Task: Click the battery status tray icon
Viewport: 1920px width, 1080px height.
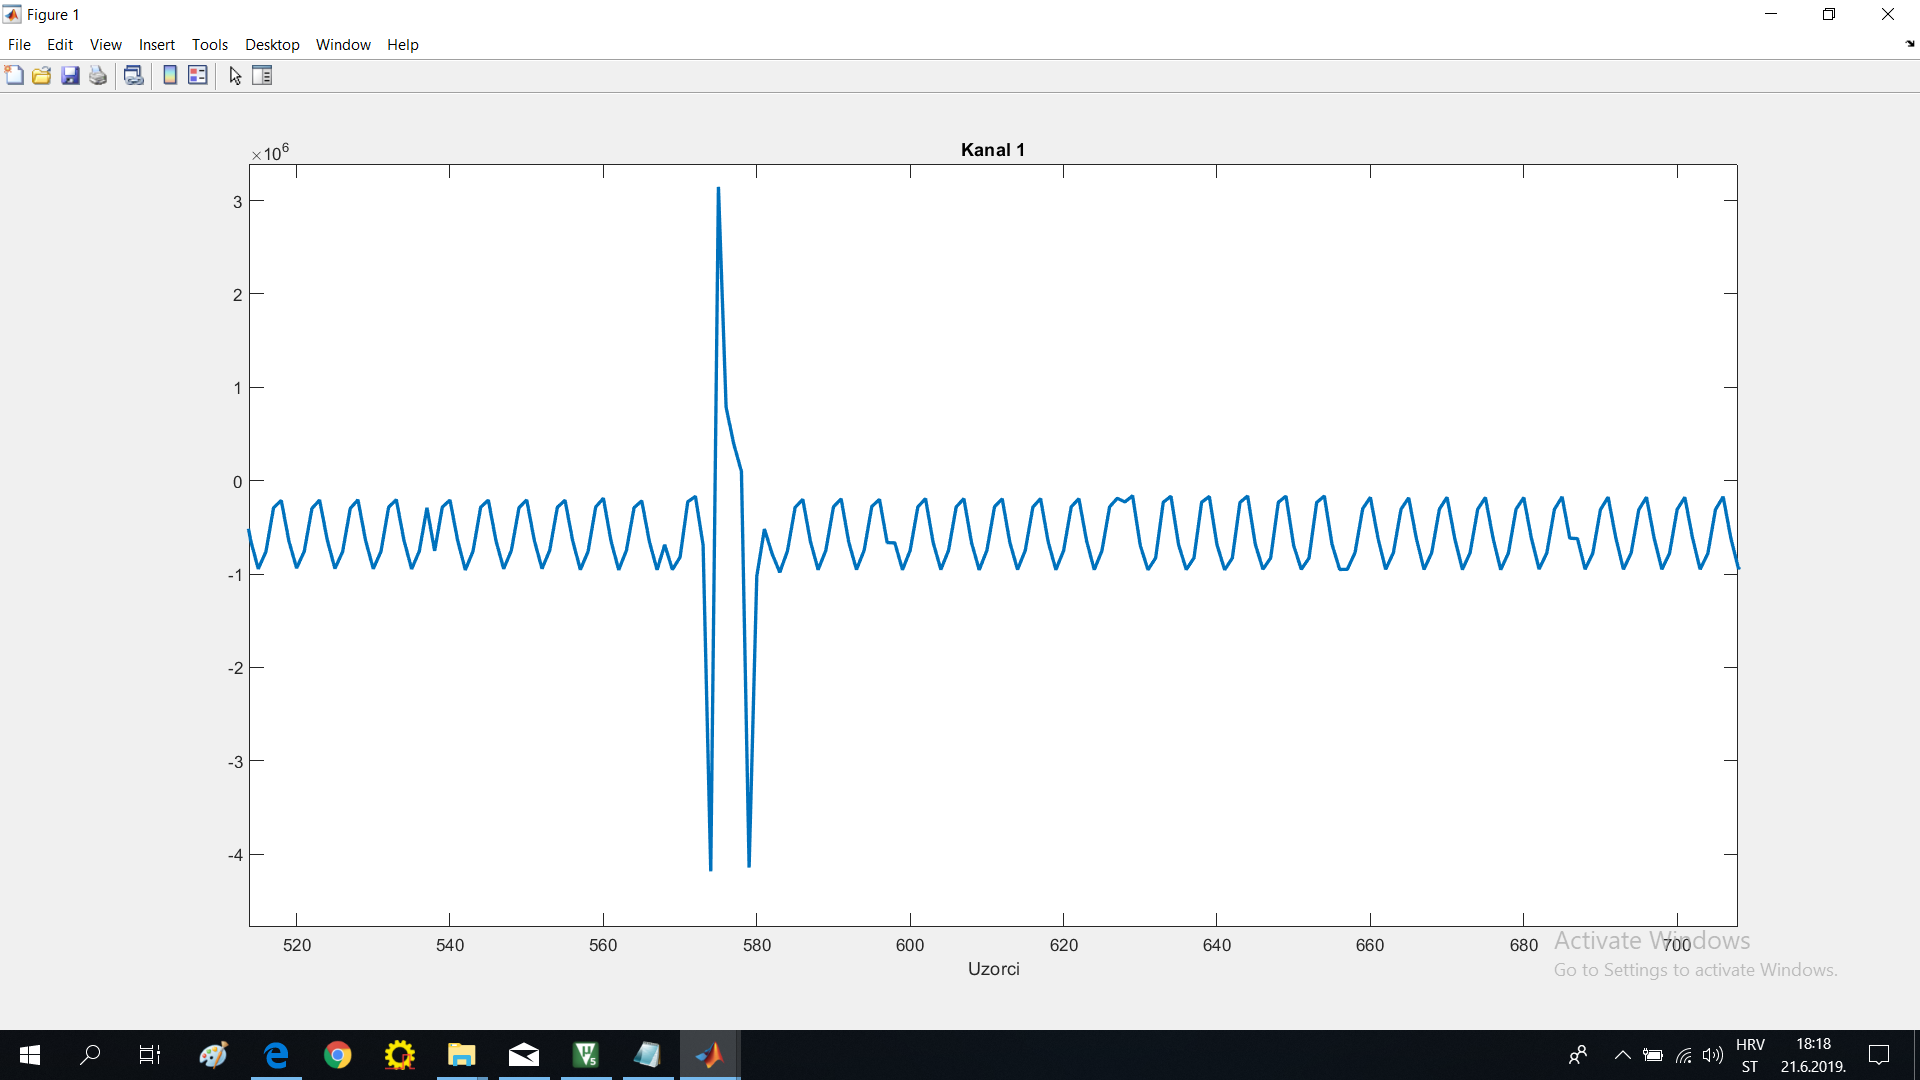Action: (x=1653, y=1055)
